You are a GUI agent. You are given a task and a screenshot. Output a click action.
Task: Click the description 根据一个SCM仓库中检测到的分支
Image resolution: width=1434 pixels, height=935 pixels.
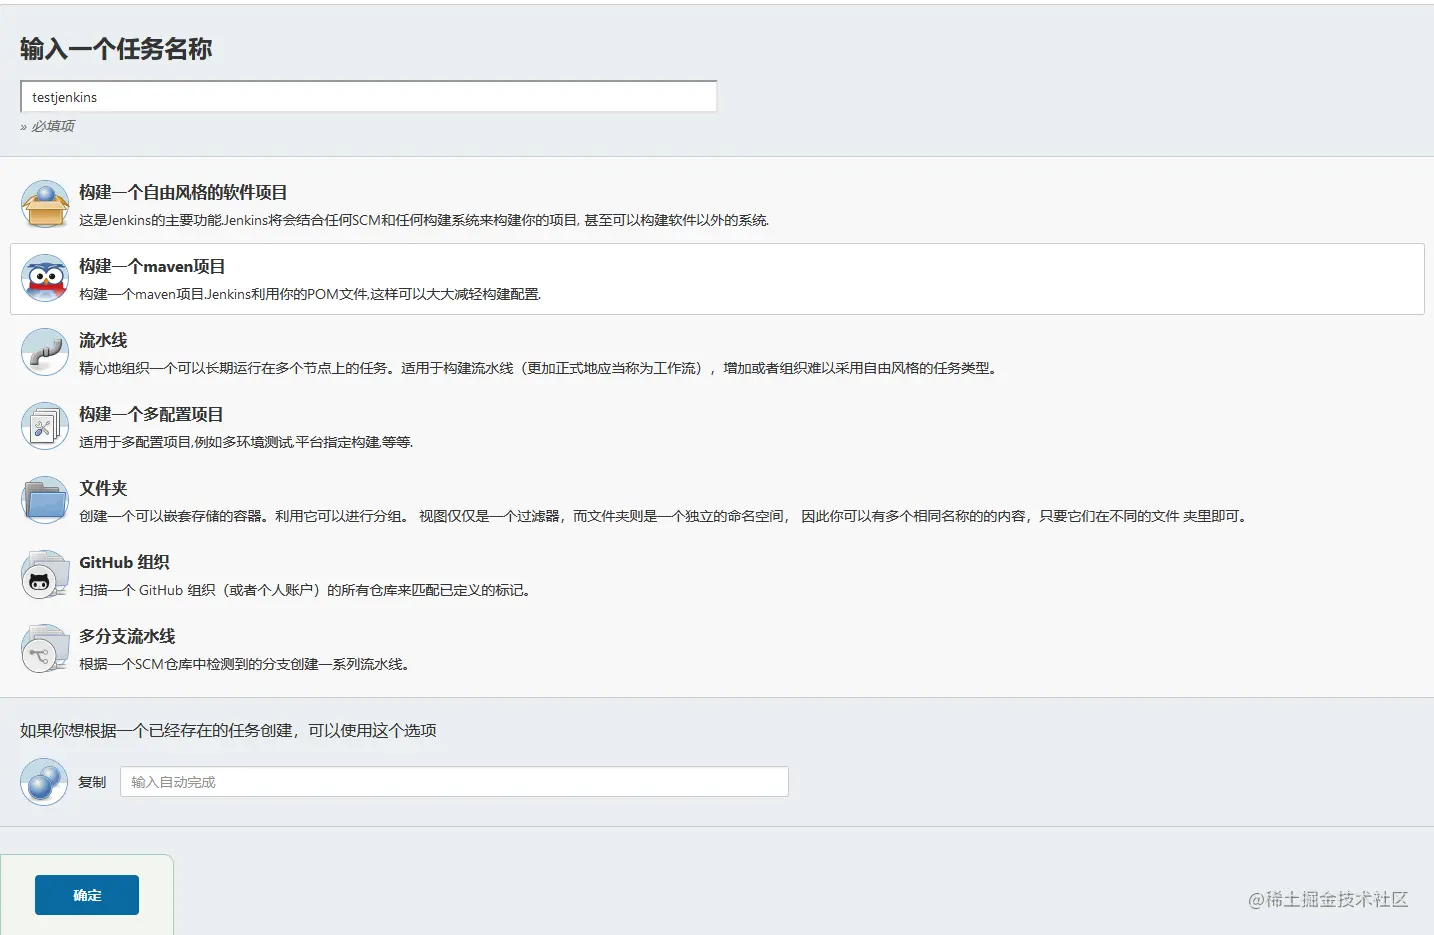pos(245,665)
